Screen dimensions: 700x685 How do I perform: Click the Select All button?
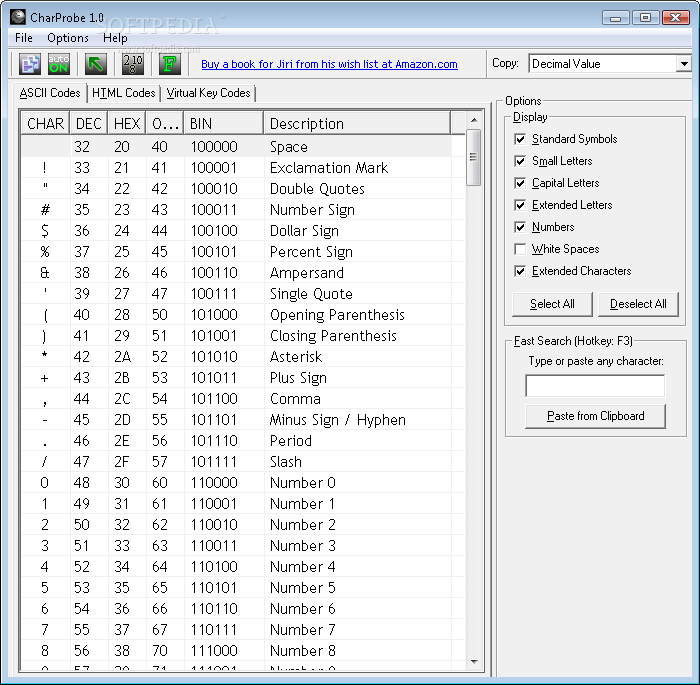552,304
